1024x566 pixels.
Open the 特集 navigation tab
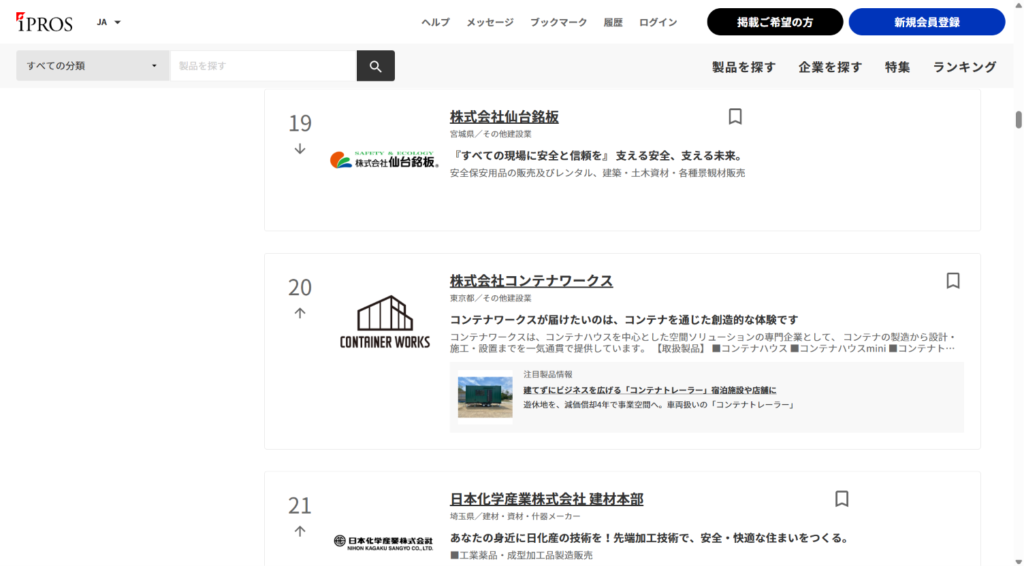(x=897, y=67)
